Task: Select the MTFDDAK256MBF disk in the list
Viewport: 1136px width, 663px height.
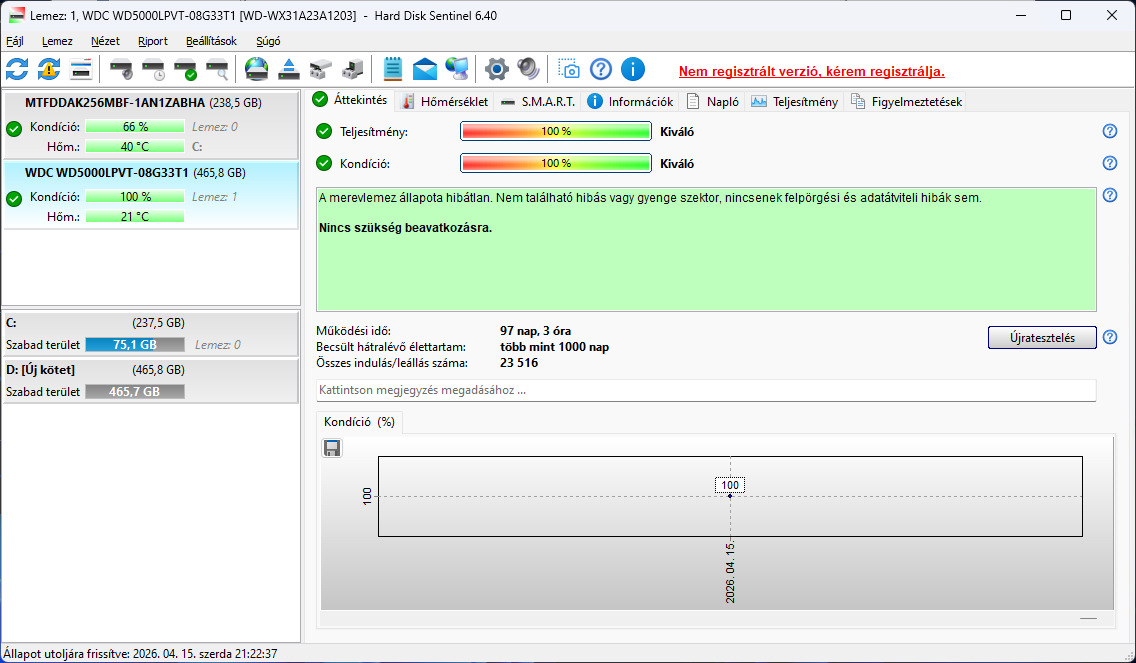Action: click(x=151, y=125)
